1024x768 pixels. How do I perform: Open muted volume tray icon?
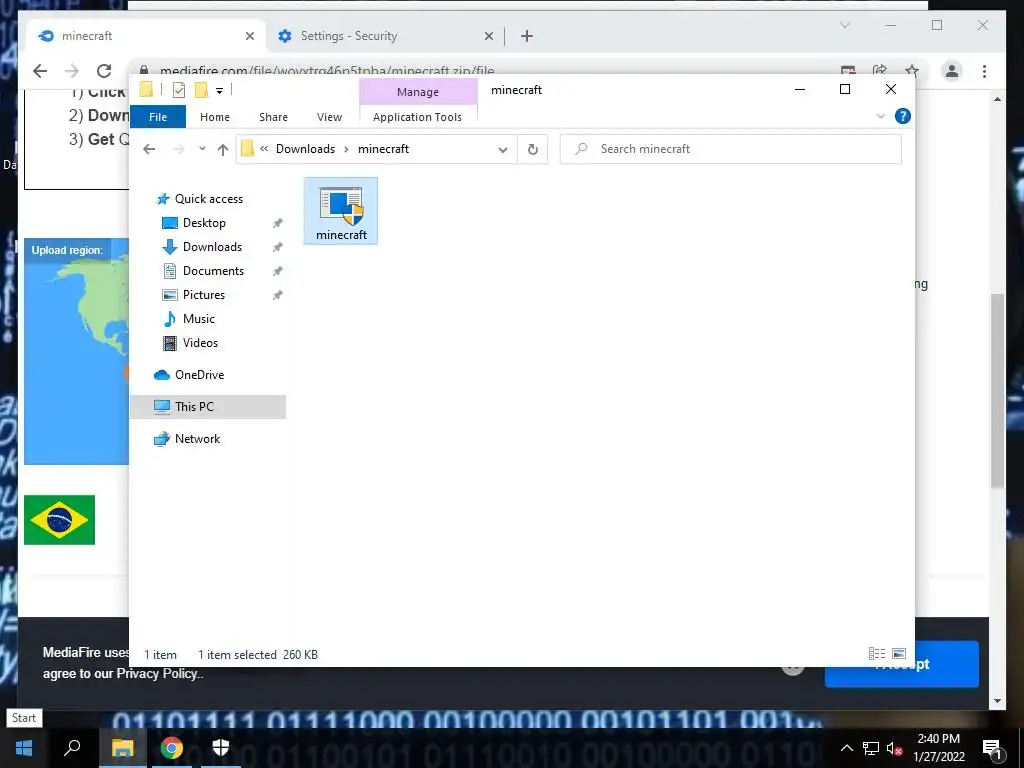click(x=894, y=748)
